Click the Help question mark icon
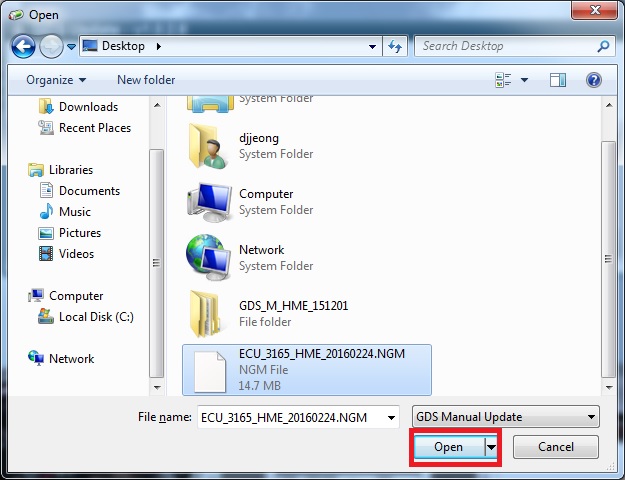Viewport: 625px width, 480px height. coord(594,80)
